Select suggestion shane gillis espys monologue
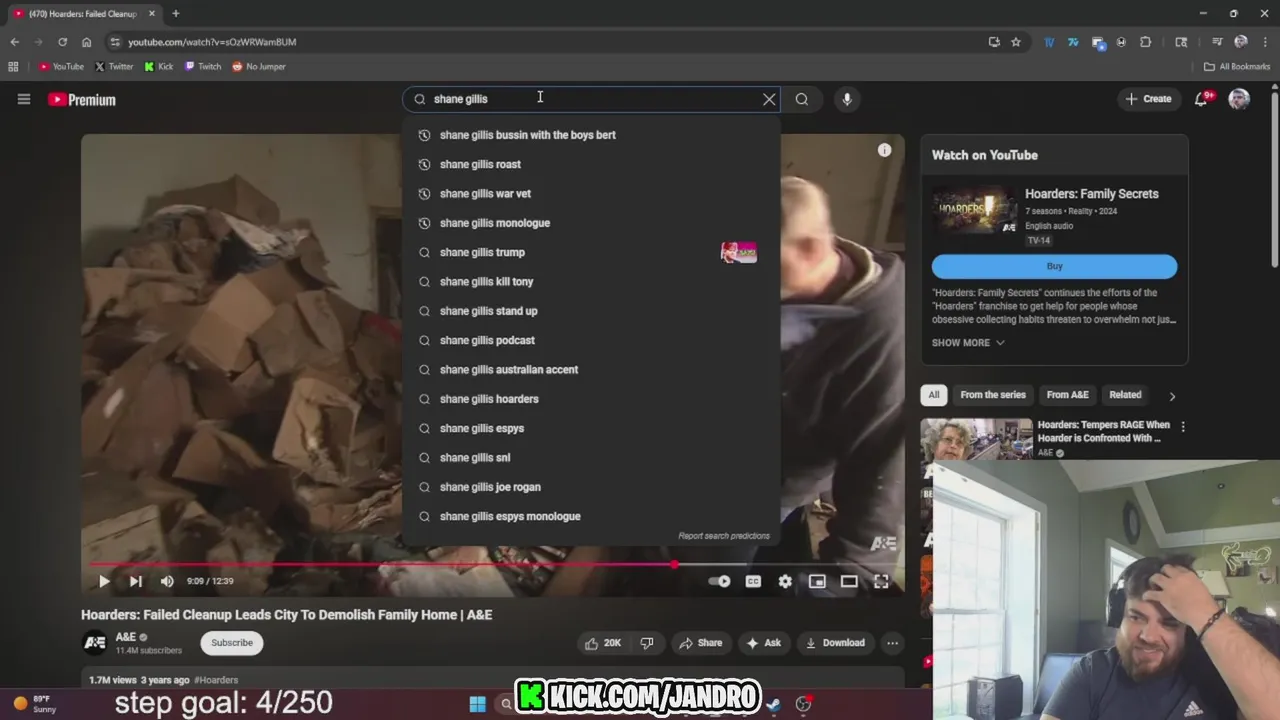The width and height of the screenshot is (1280, 720). click(x=591, y=516)
